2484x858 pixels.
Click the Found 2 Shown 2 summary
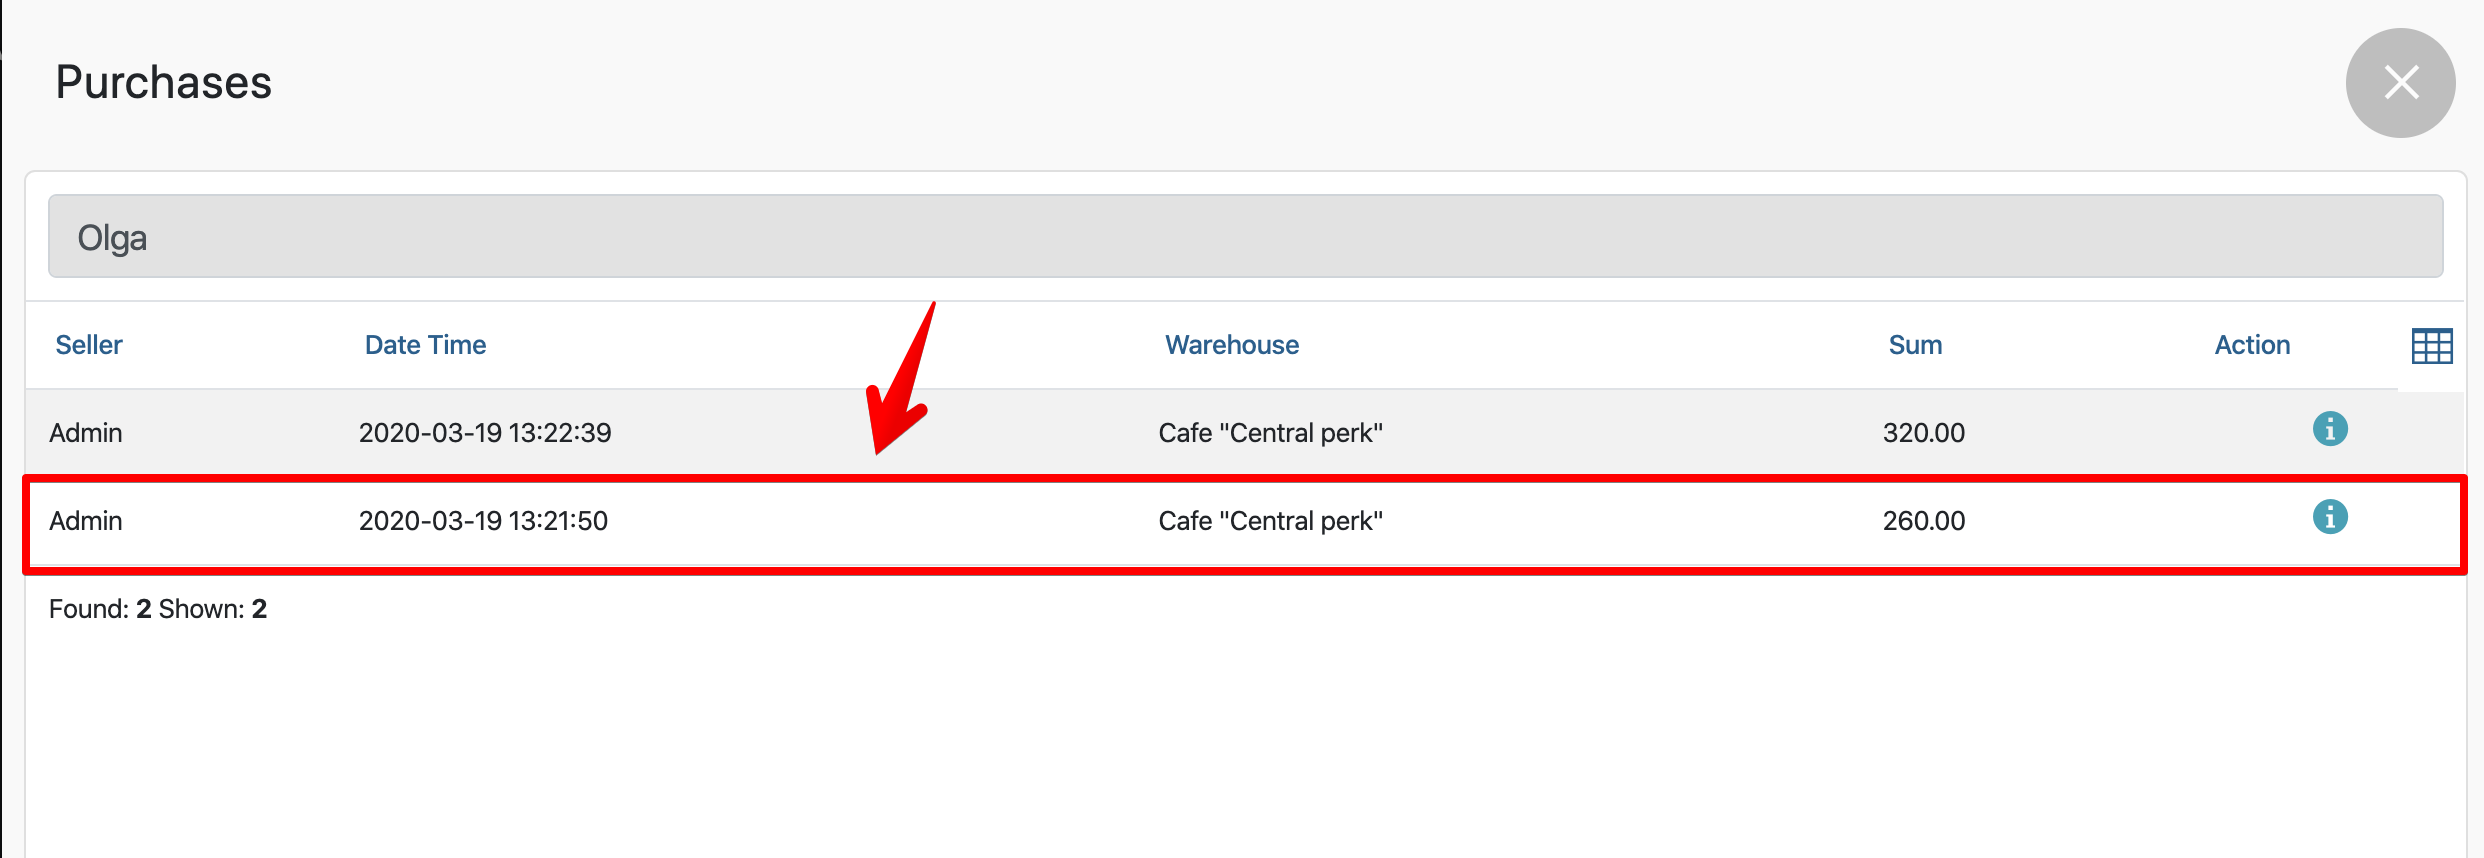pyautogui.click(x=158, y=609)
